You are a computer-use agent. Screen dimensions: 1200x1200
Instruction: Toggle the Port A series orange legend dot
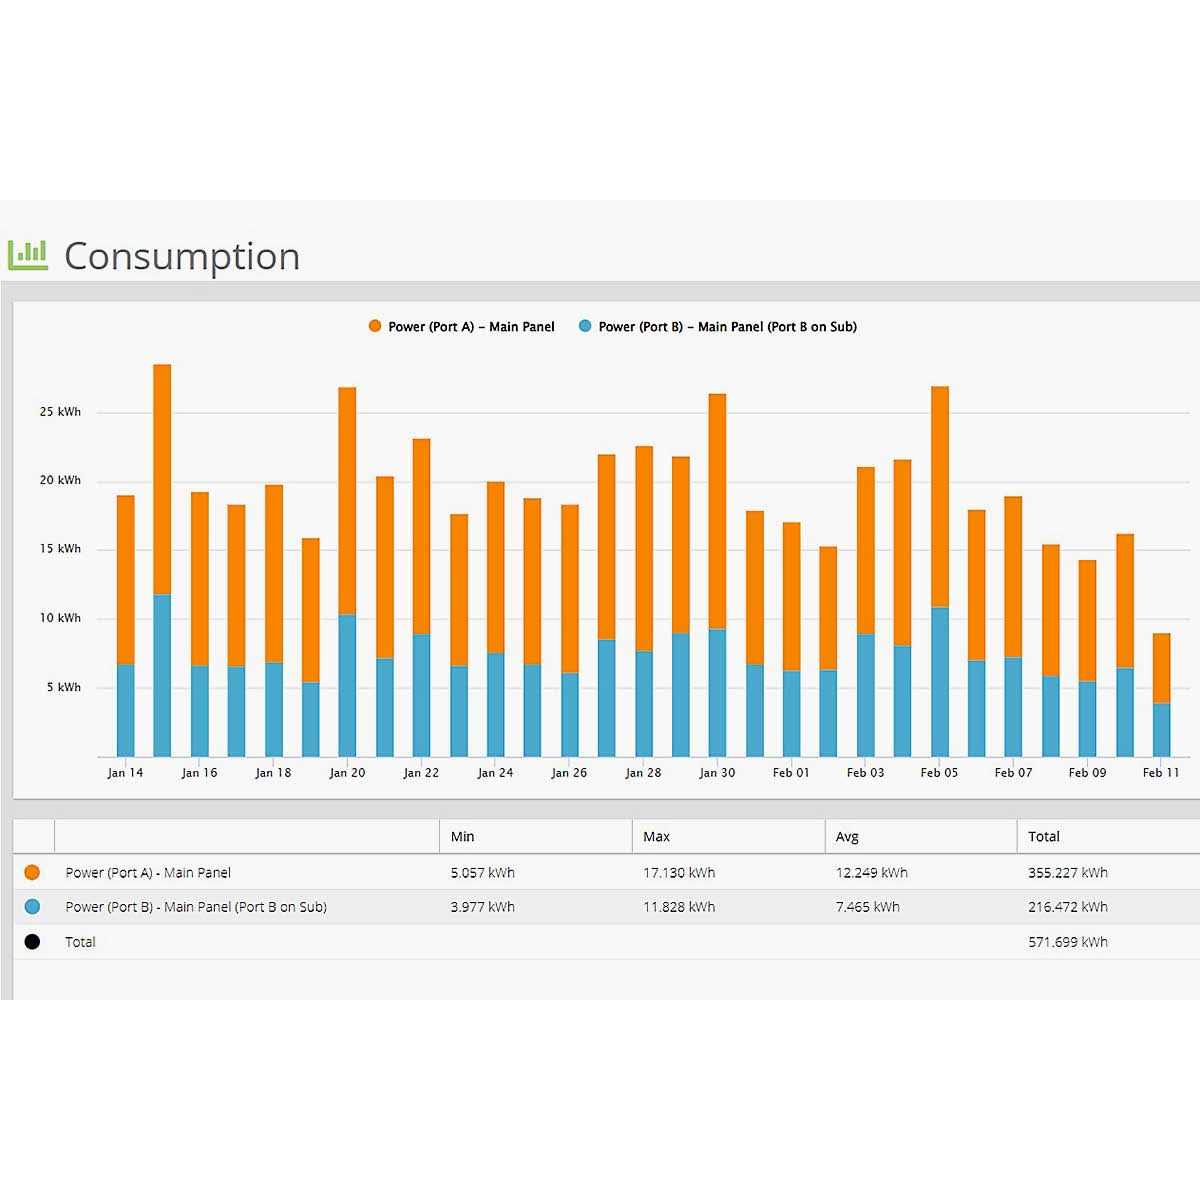(x=375, y=326)
